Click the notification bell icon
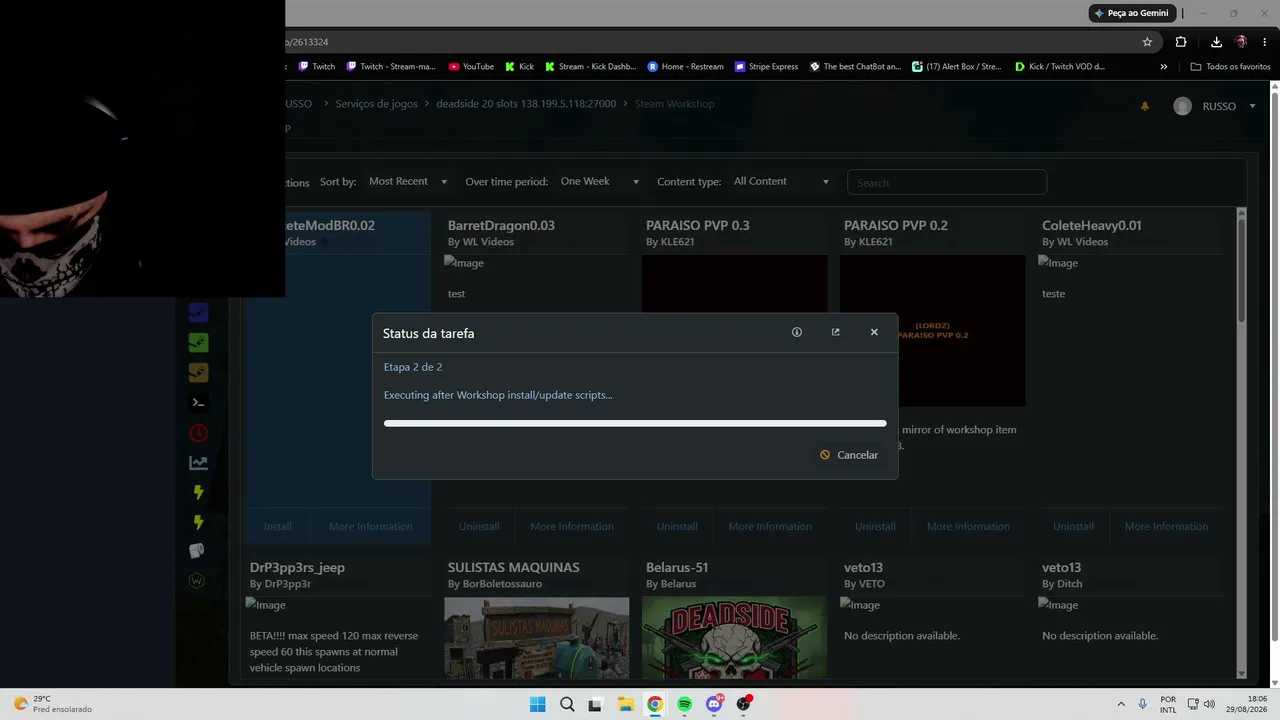1280x720 pixels. pyautogui.click(x=1145, y=106)
